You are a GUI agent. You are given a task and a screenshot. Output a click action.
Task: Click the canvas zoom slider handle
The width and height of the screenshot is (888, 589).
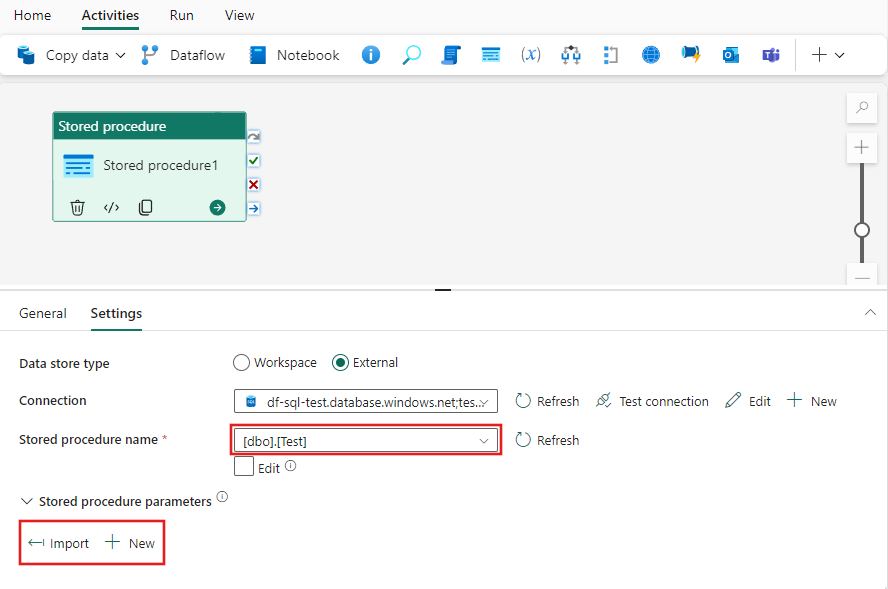pyautogui.click(x=862, y=230)
